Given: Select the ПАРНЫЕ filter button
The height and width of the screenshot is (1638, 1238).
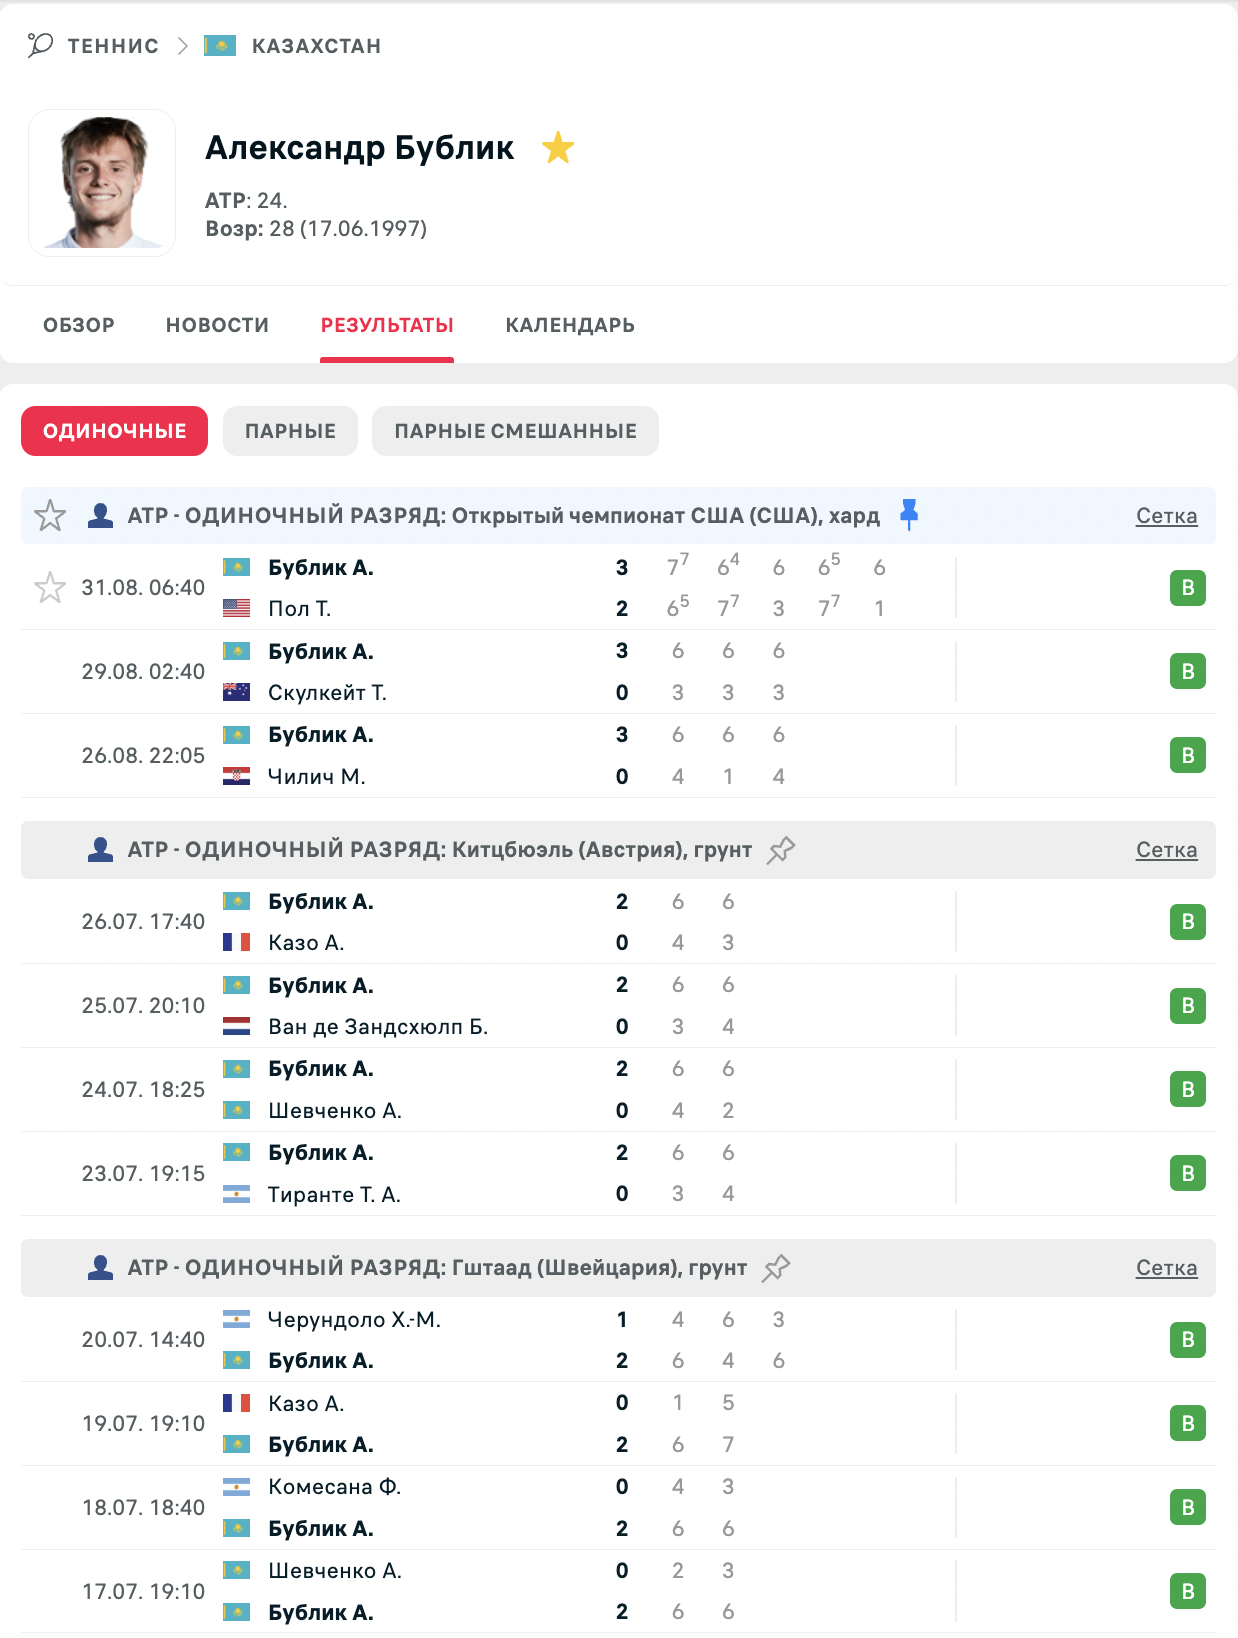Looking at the screenshot, I should click(290, 431).
